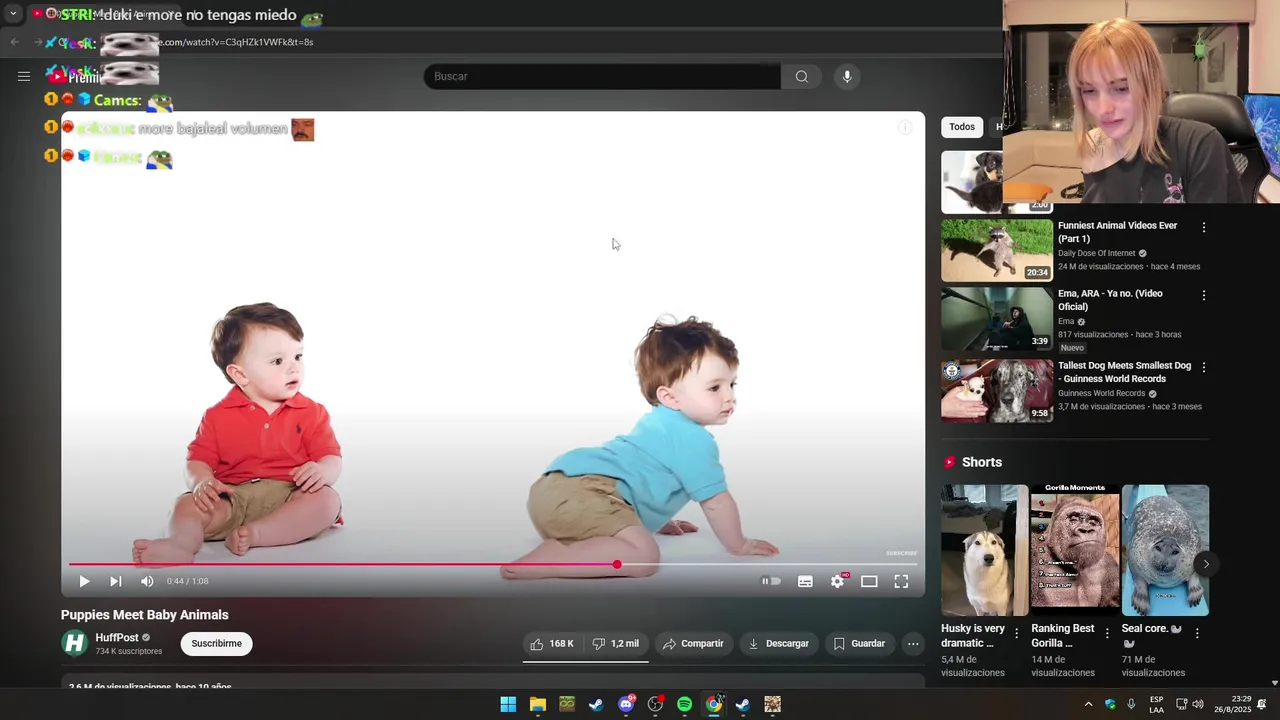Open the tray volume speaker icon
This screenshot has height=720, width=1280.
(1198, 704)
